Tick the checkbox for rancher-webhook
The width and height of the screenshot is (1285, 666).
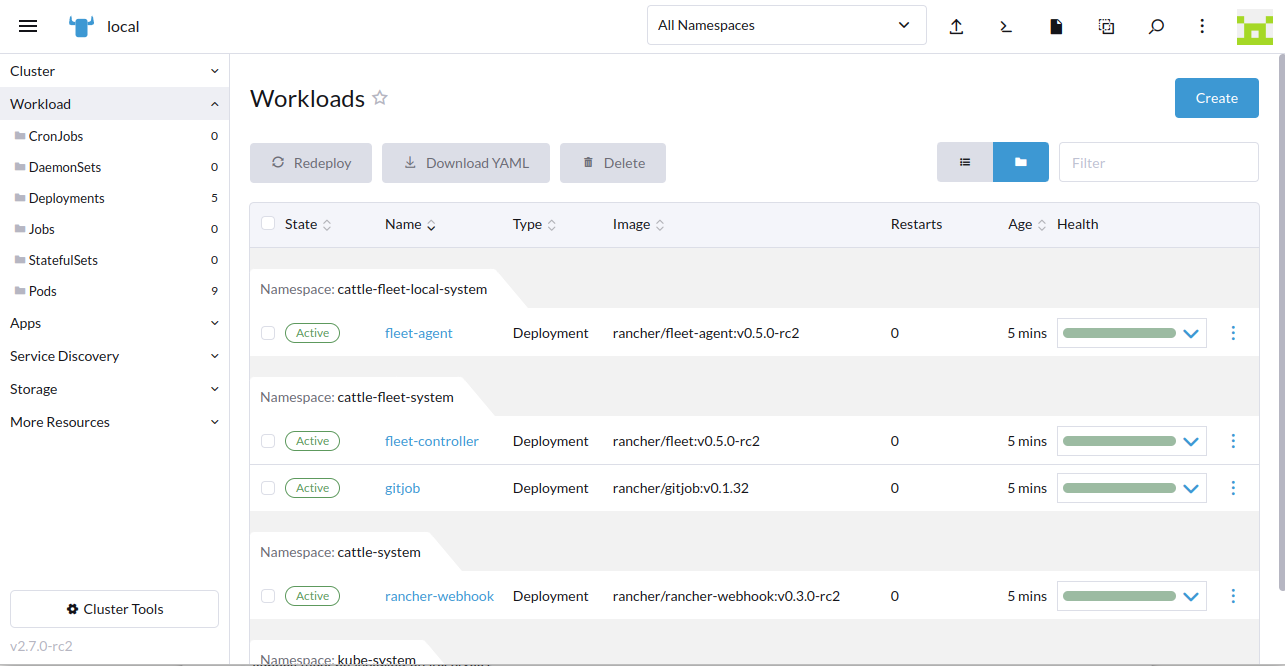click(x=268, y=596)
